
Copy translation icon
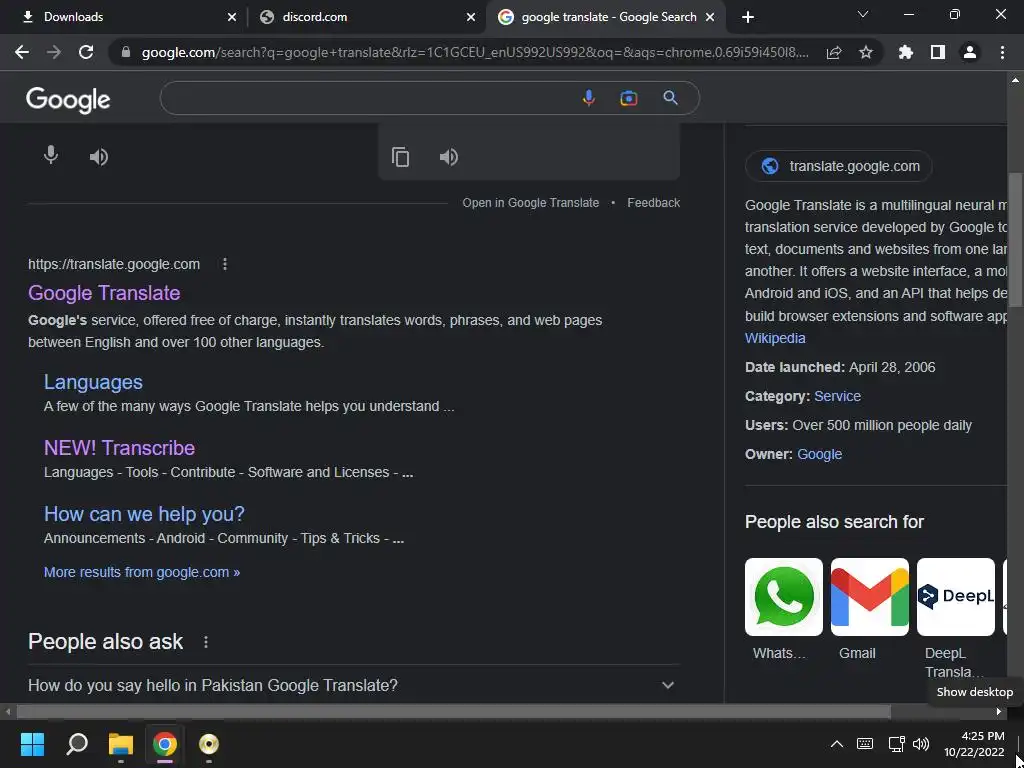400,157
